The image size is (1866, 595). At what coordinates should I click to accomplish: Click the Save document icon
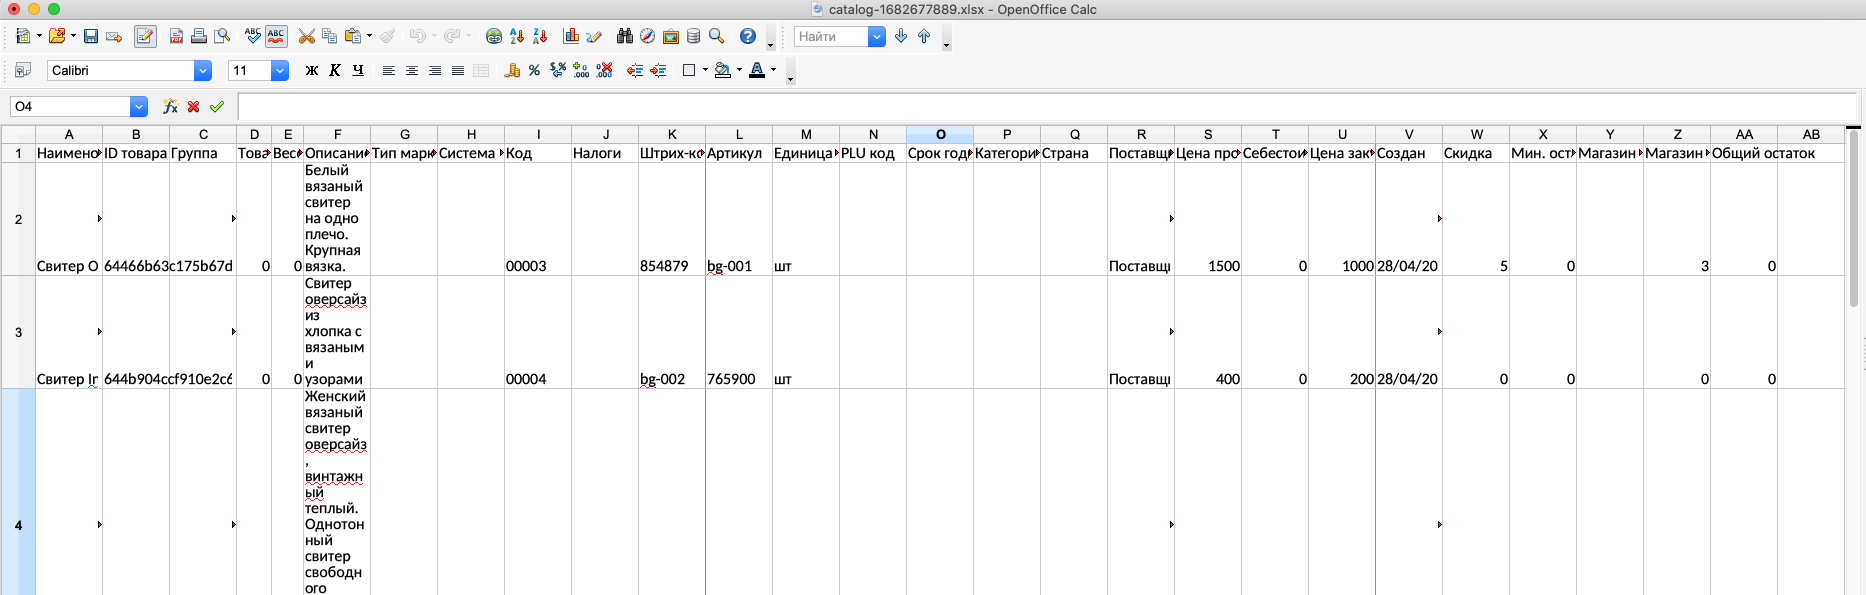click(x=91, y=37)
